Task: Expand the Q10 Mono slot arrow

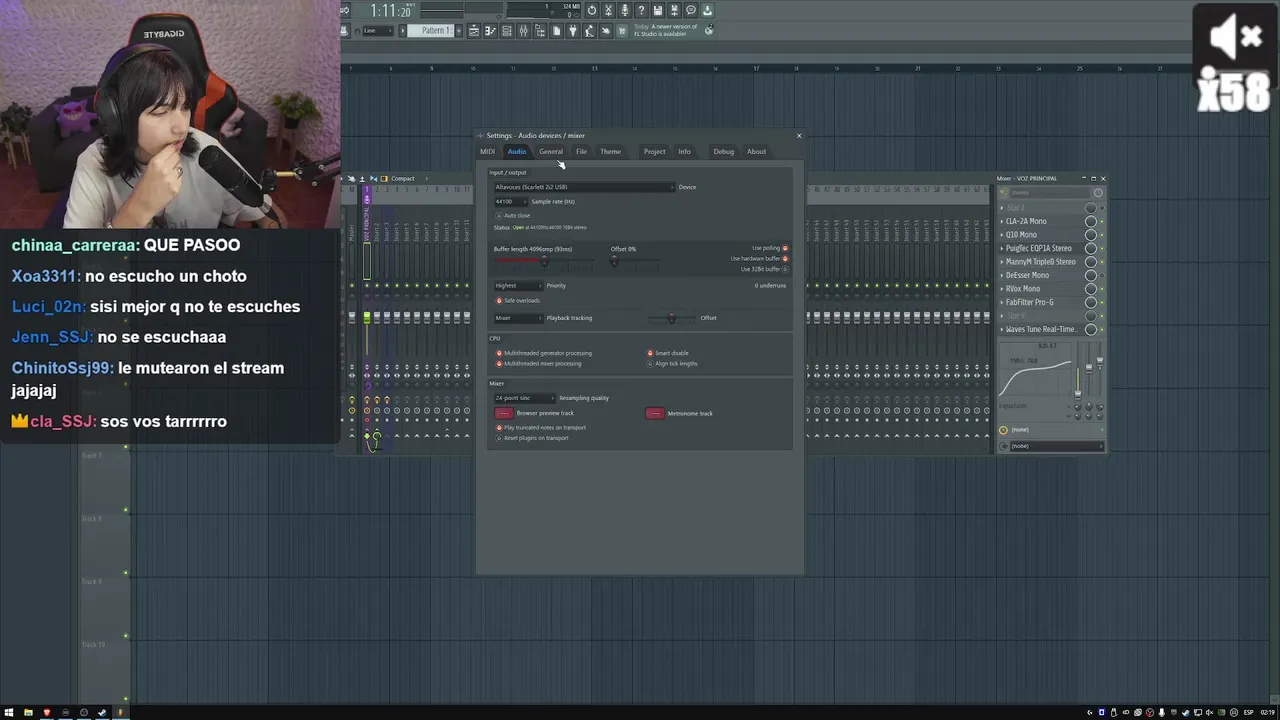Action: [1002, 235]
